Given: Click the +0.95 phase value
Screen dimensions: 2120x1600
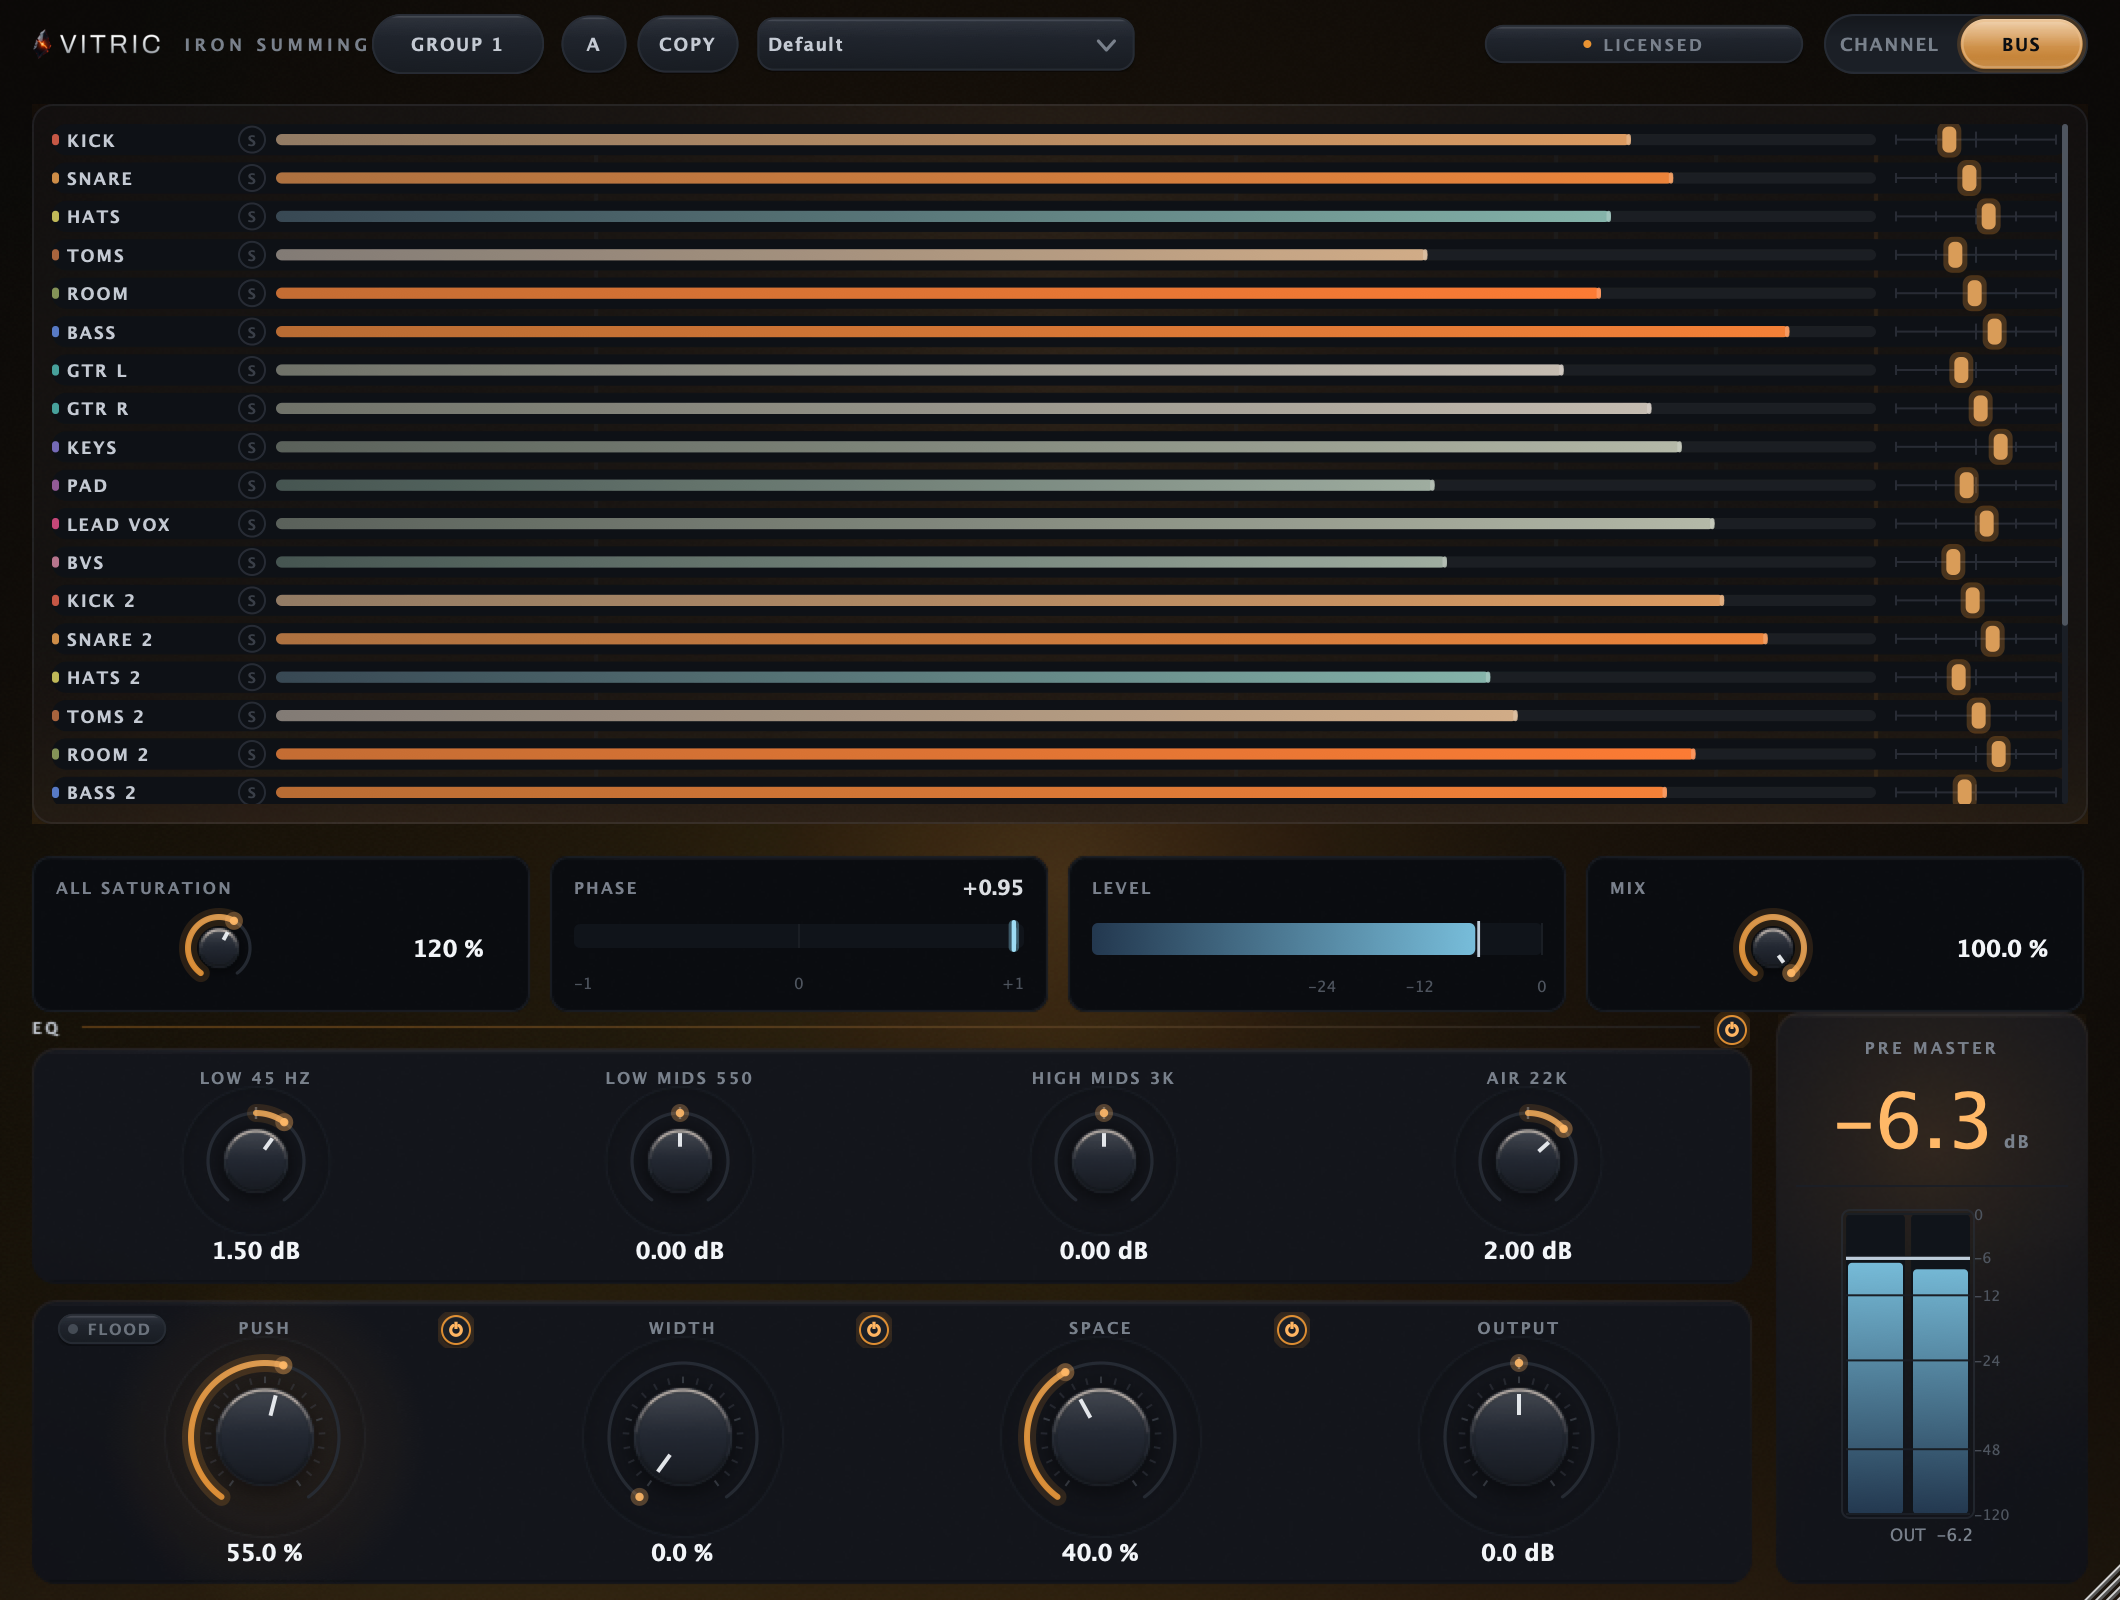Looking at the screenshot, I should tap(993, 888).
